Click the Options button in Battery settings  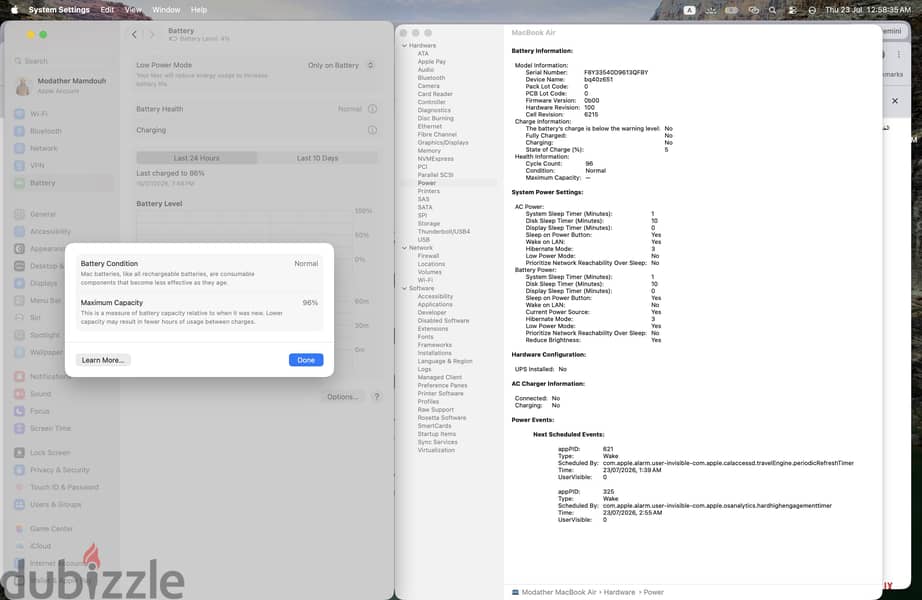coord(342,396)
